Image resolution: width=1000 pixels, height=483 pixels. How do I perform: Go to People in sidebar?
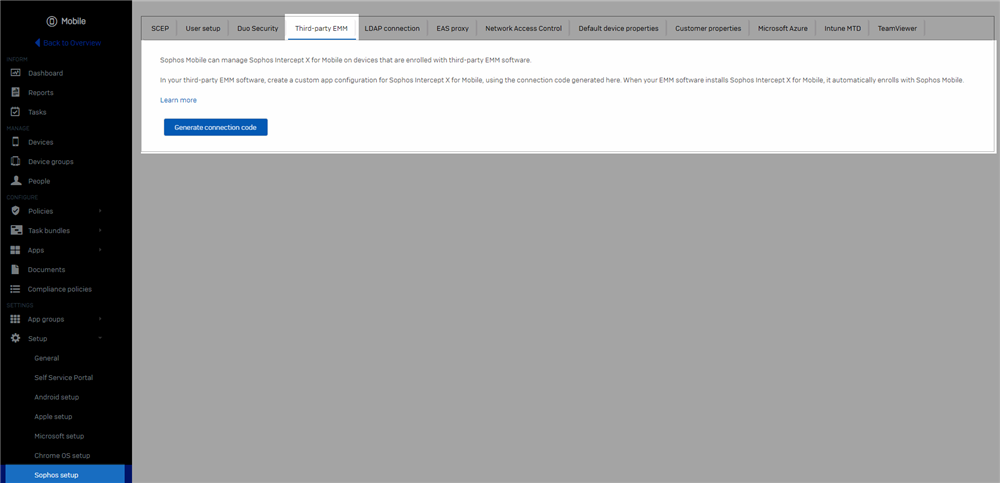click(x=39, y=181)
